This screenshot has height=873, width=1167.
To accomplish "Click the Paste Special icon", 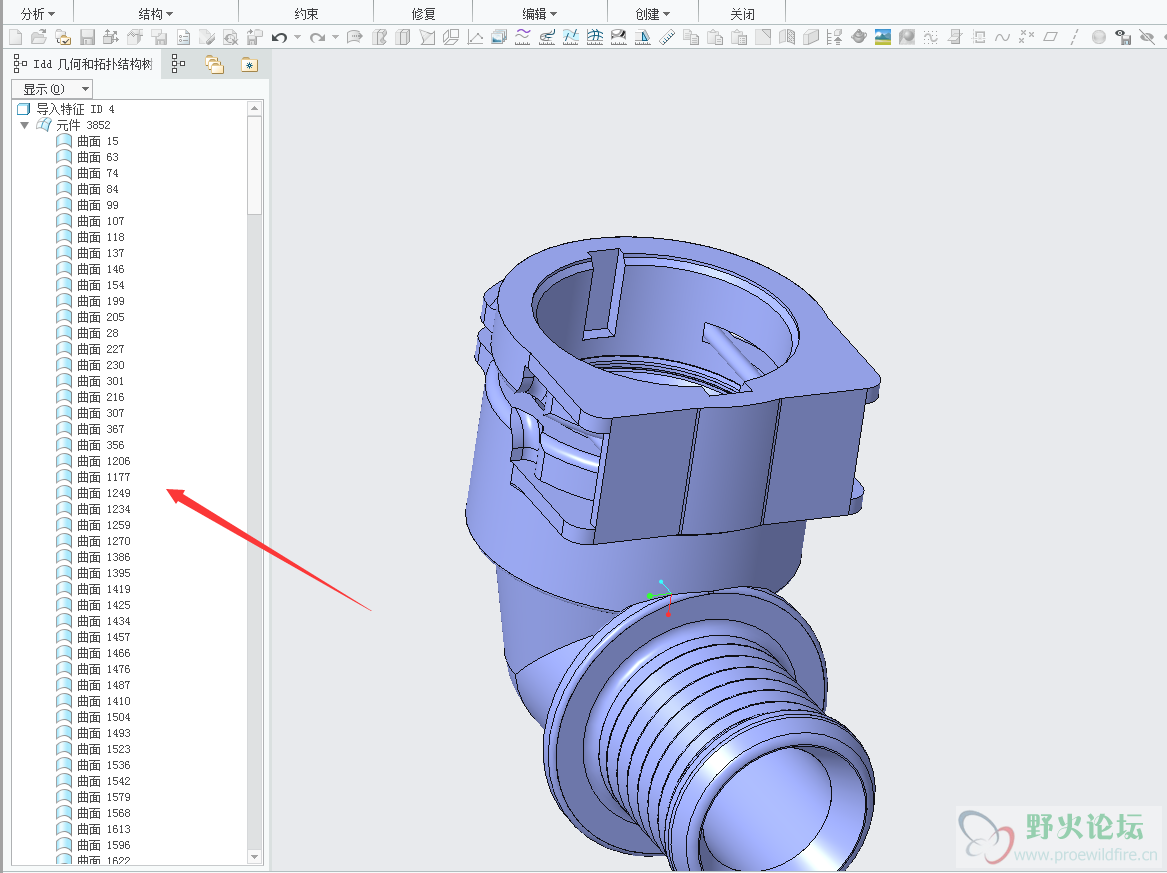I will point(739,36).
